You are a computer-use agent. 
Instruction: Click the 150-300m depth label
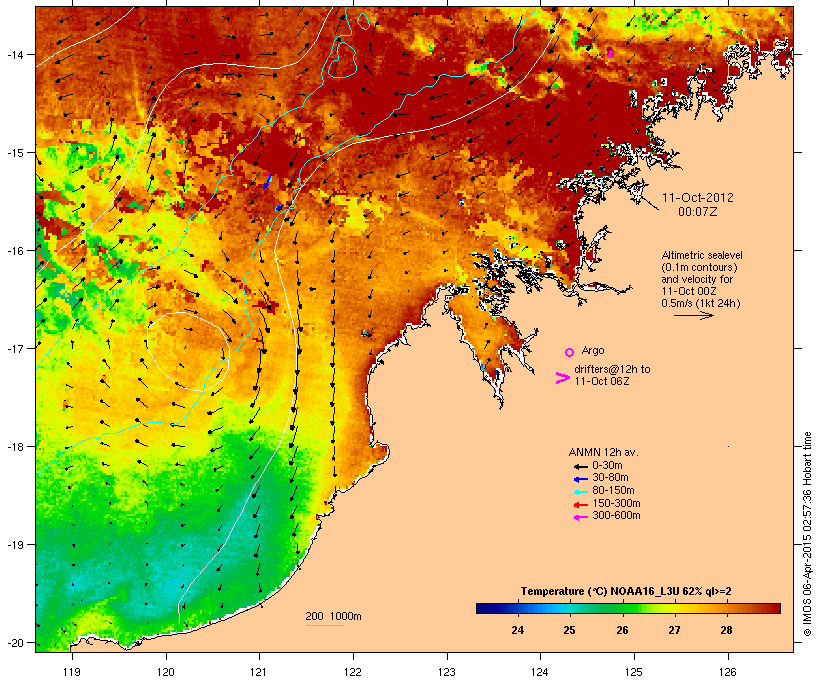pyautogui.click(x=616, y=504)
